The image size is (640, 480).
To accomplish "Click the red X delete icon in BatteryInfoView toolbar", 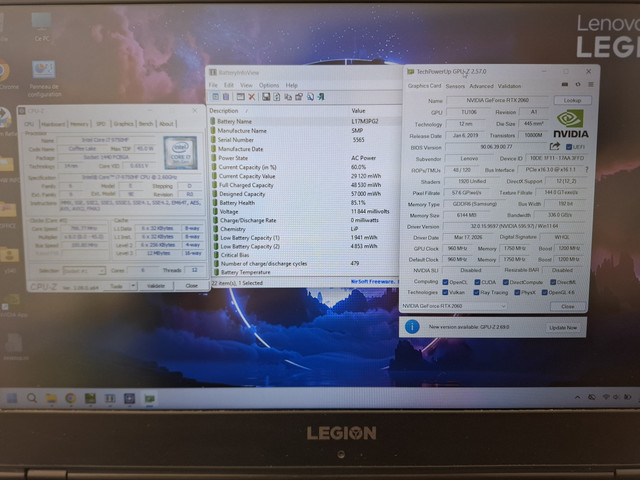I will click(251, 97).
